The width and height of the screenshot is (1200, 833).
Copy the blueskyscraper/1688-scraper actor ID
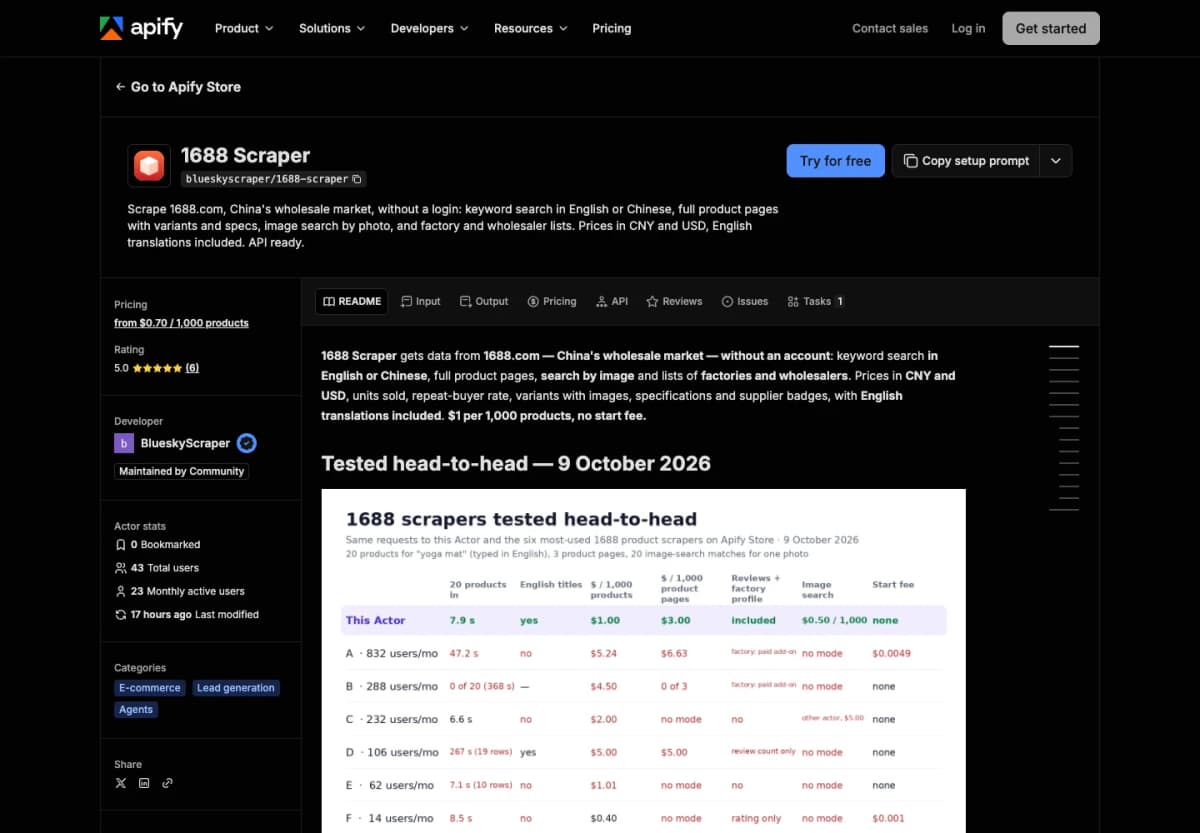tap(358, 179)
